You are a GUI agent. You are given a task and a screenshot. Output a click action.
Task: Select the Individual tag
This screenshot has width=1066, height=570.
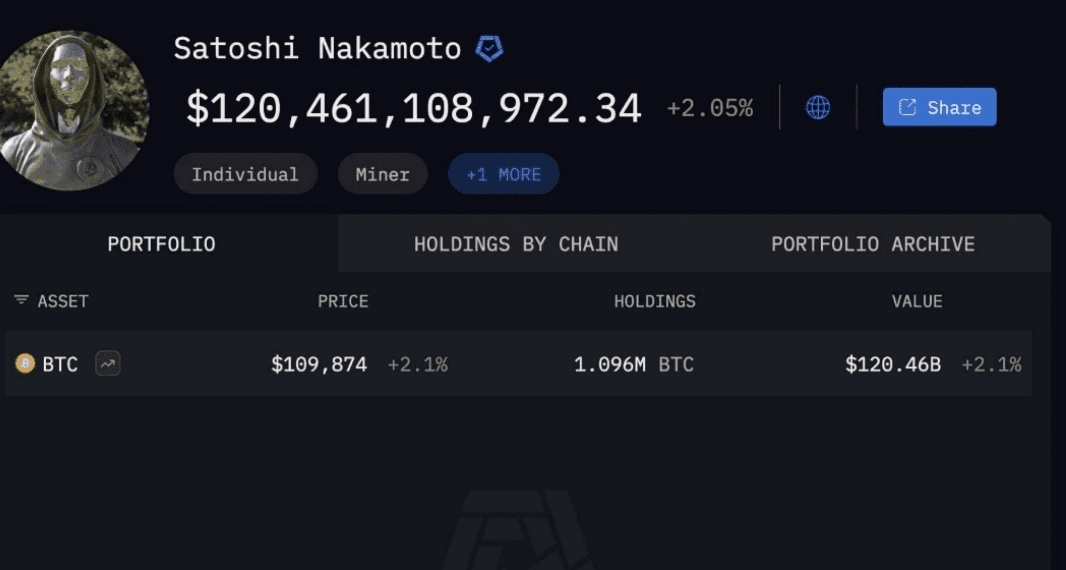[245, 174]
